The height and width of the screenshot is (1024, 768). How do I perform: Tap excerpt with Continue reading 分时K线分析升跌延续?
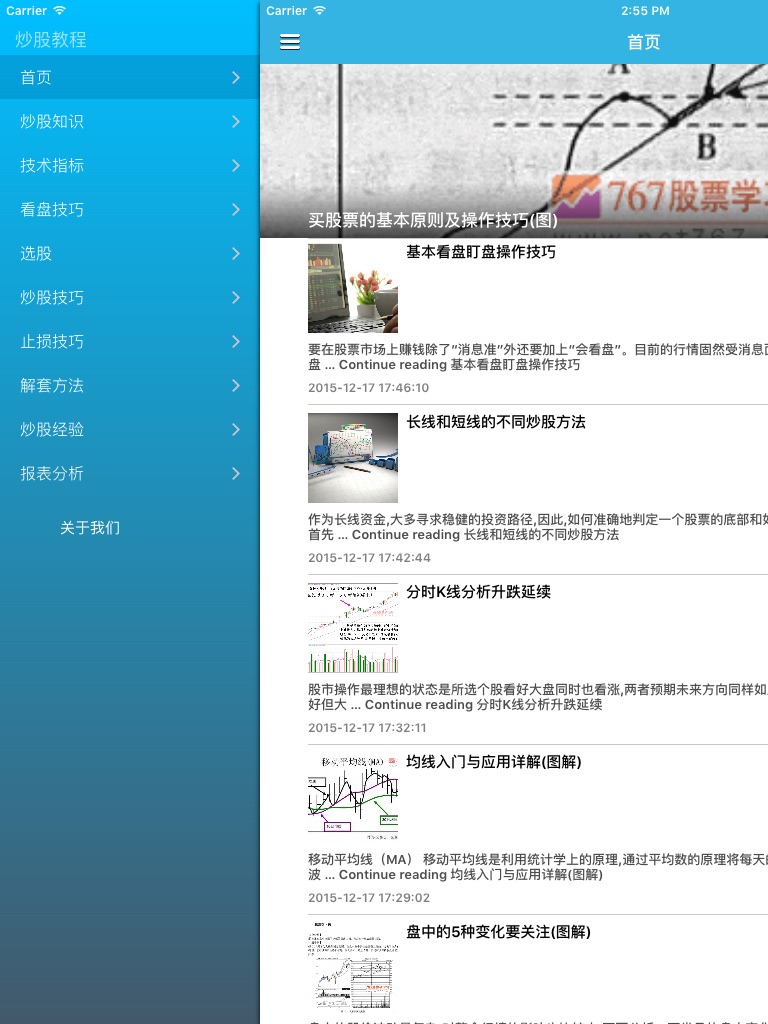tap(538, 697)
